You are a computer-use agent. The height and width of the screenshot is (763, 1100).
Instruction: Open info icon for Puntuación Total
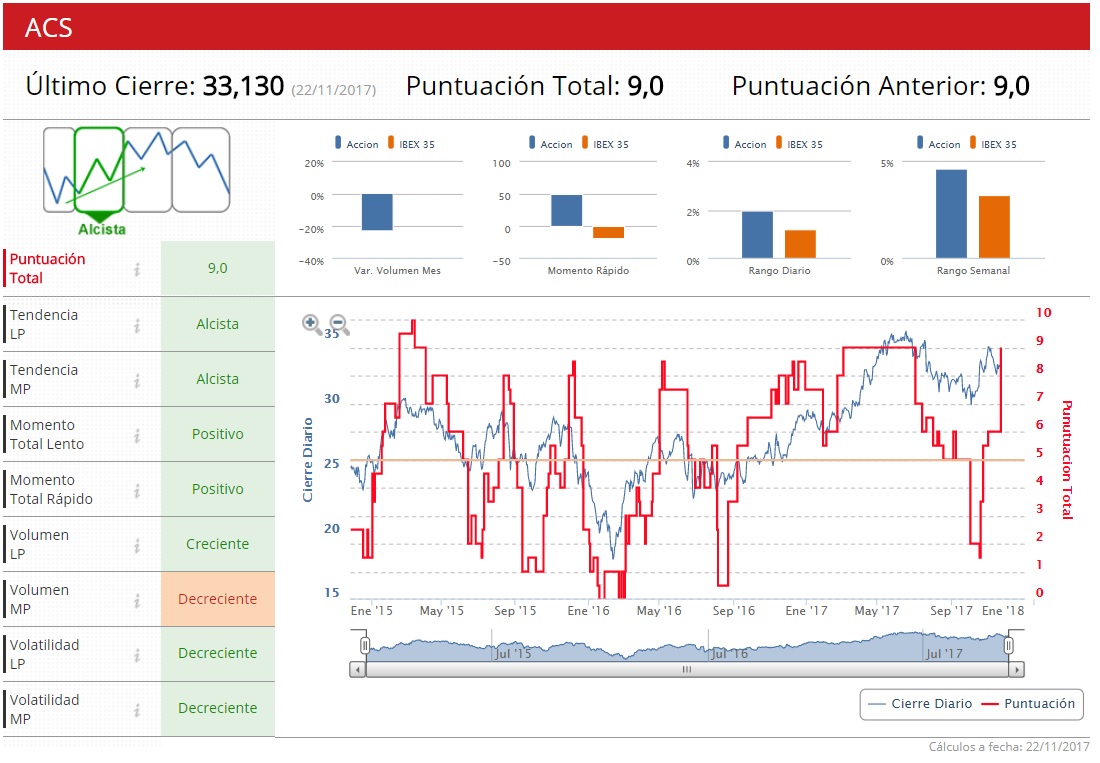138,269
